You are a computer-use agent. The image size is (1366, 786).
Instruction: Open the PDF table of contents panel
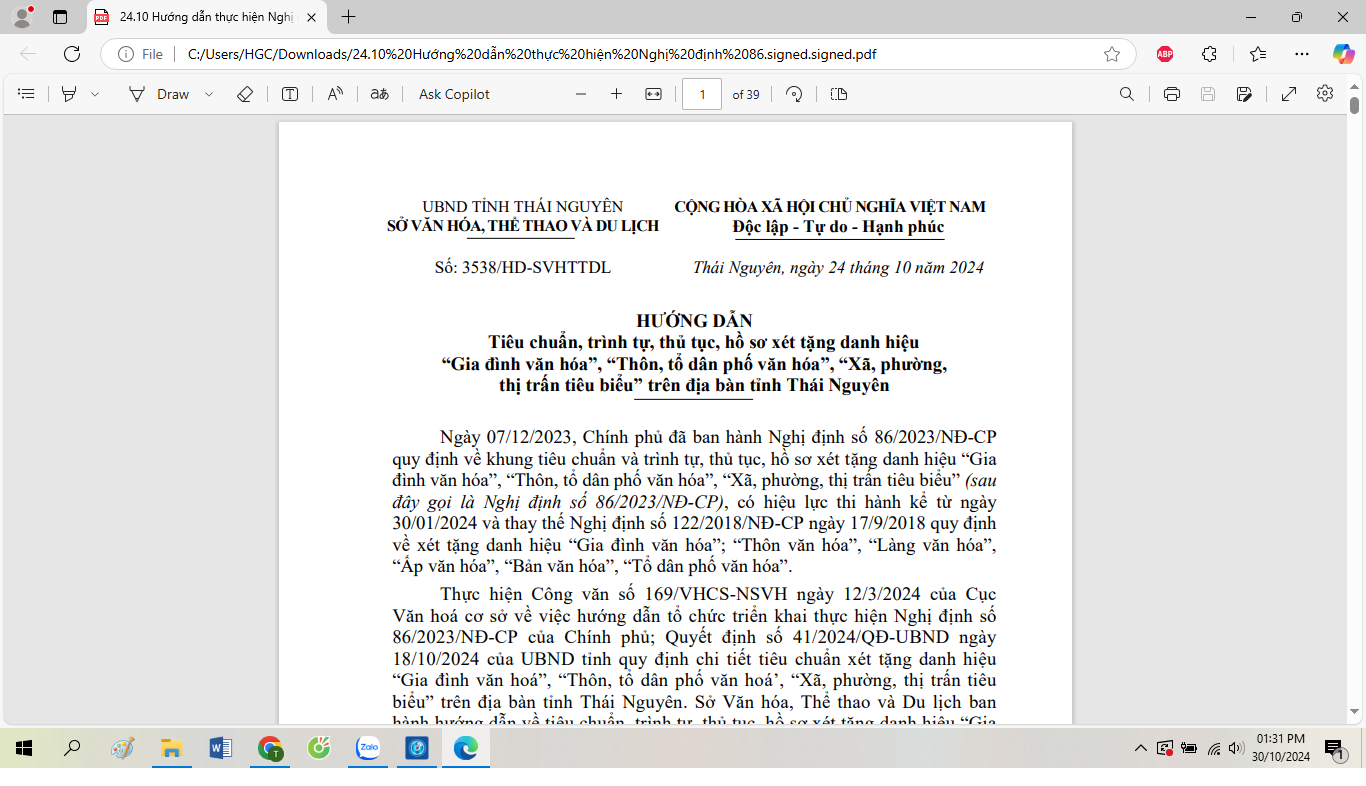pos(27,94)
